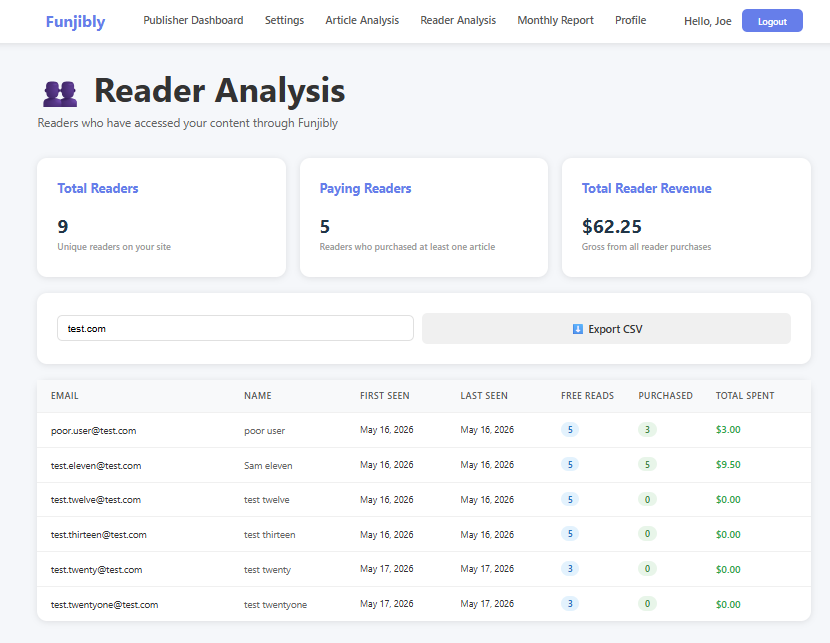This screenshot has height=643, width=830.
Task: Click the TOTAL SPENT column header
Action: (745, 395)
